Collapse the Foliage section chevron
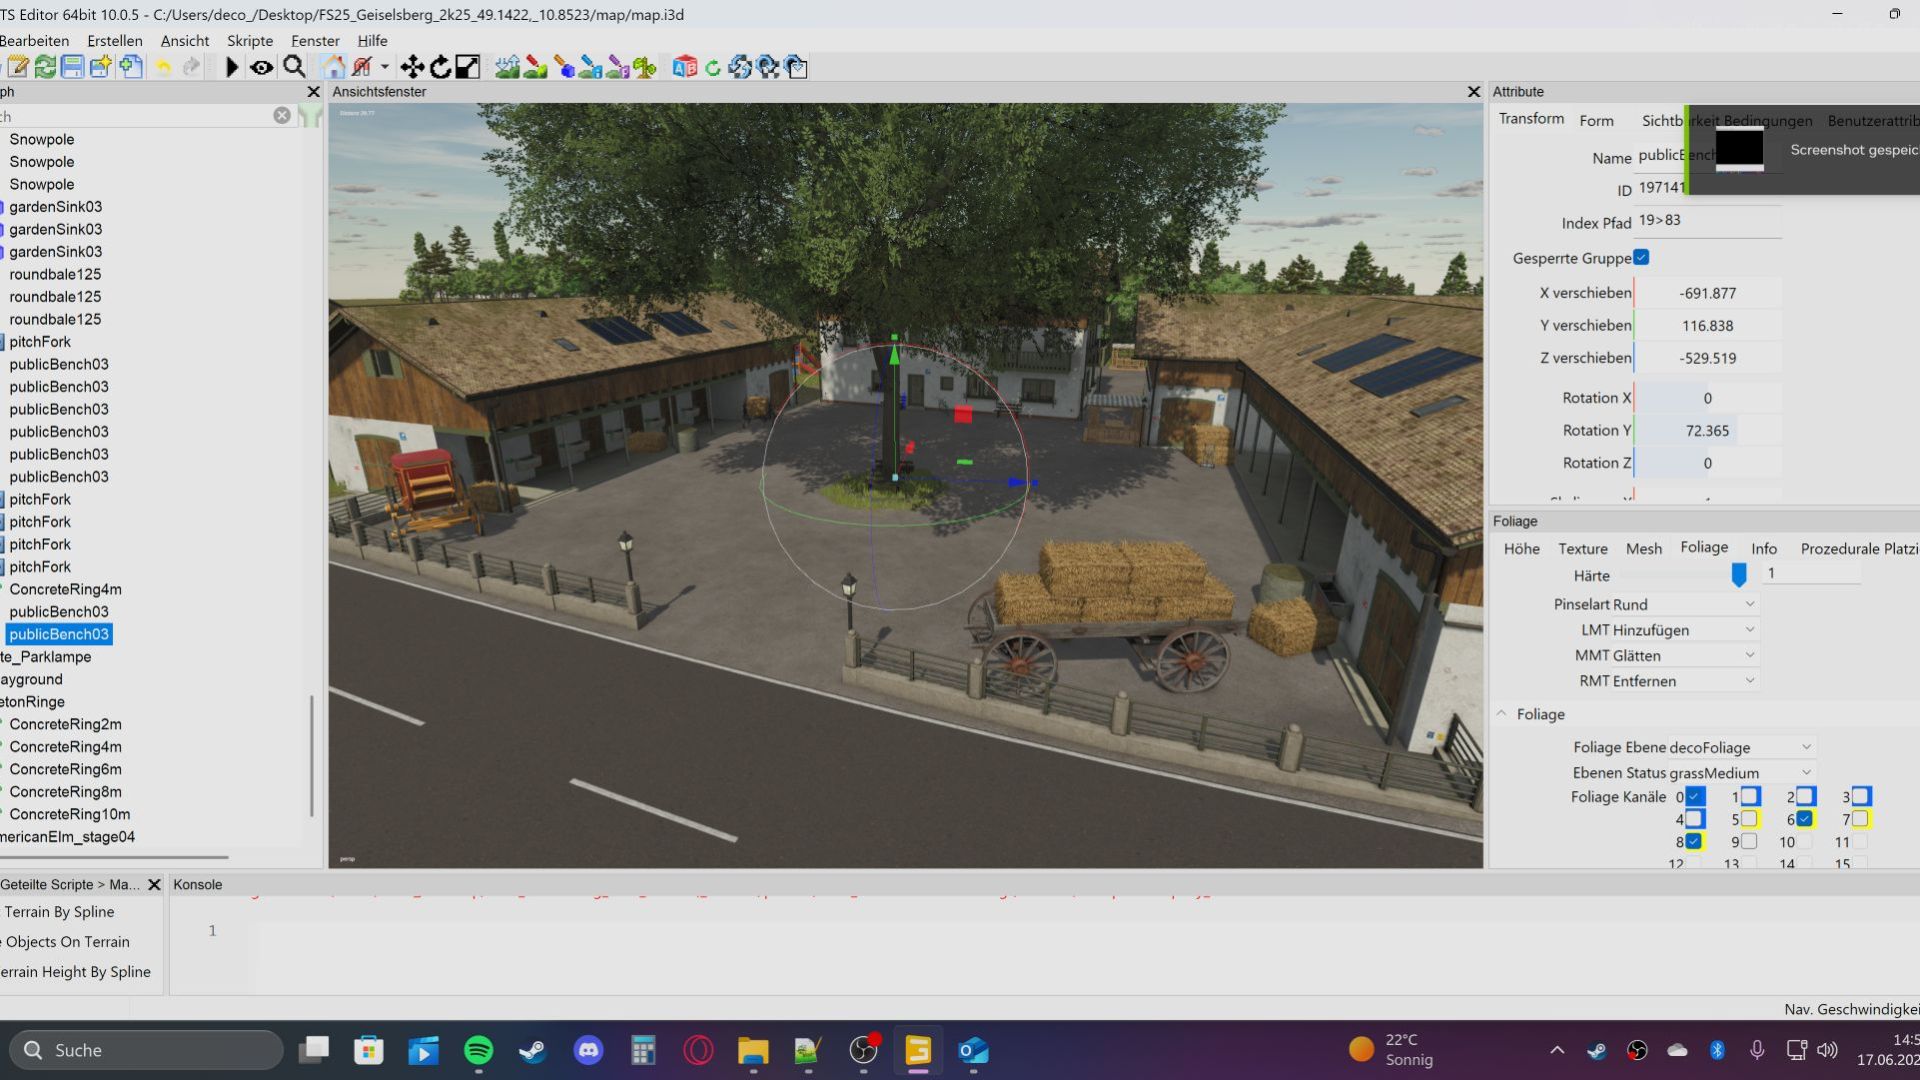This screenshot has width=1920, height=1080. coord(1501,714)
